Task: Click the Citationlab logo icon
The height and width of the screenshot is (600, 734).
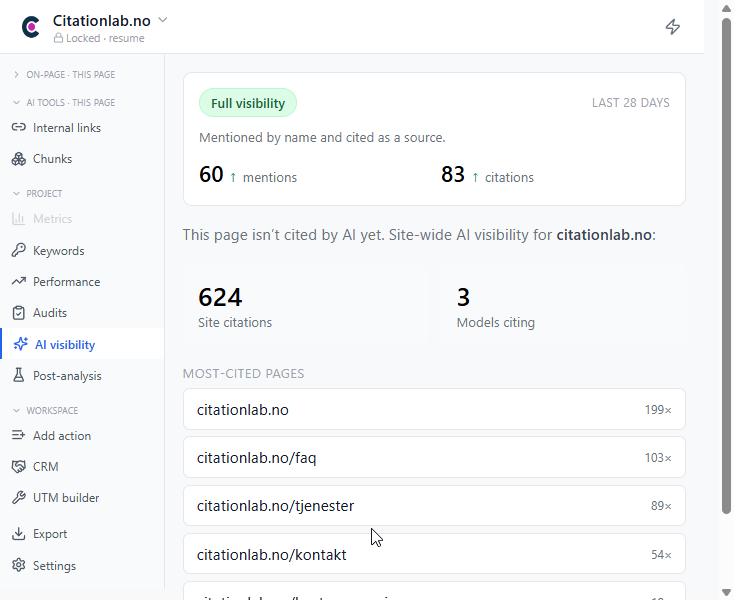Action: [x=31, y=27]
